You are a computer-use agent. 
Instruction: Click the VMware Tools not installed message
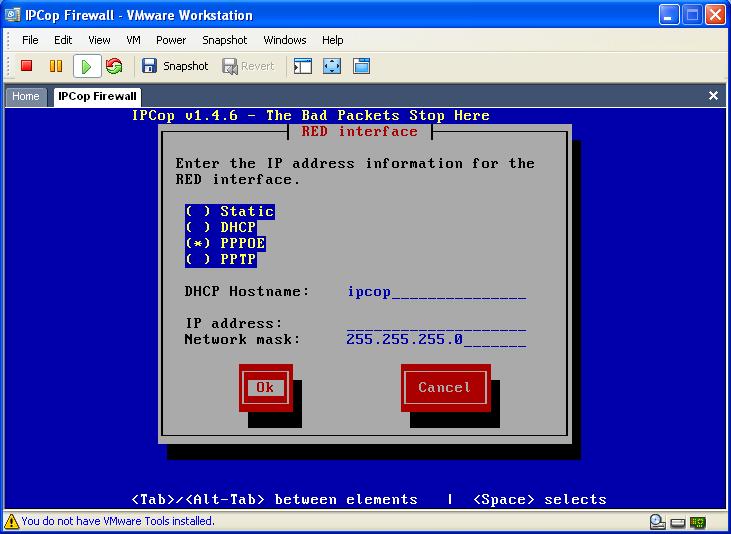[118, 521]
